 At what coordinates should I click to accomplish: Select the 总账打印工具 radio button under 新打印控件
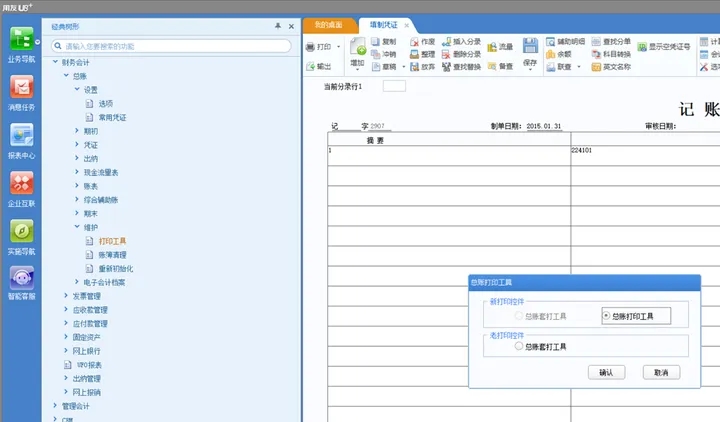point(606,316)
